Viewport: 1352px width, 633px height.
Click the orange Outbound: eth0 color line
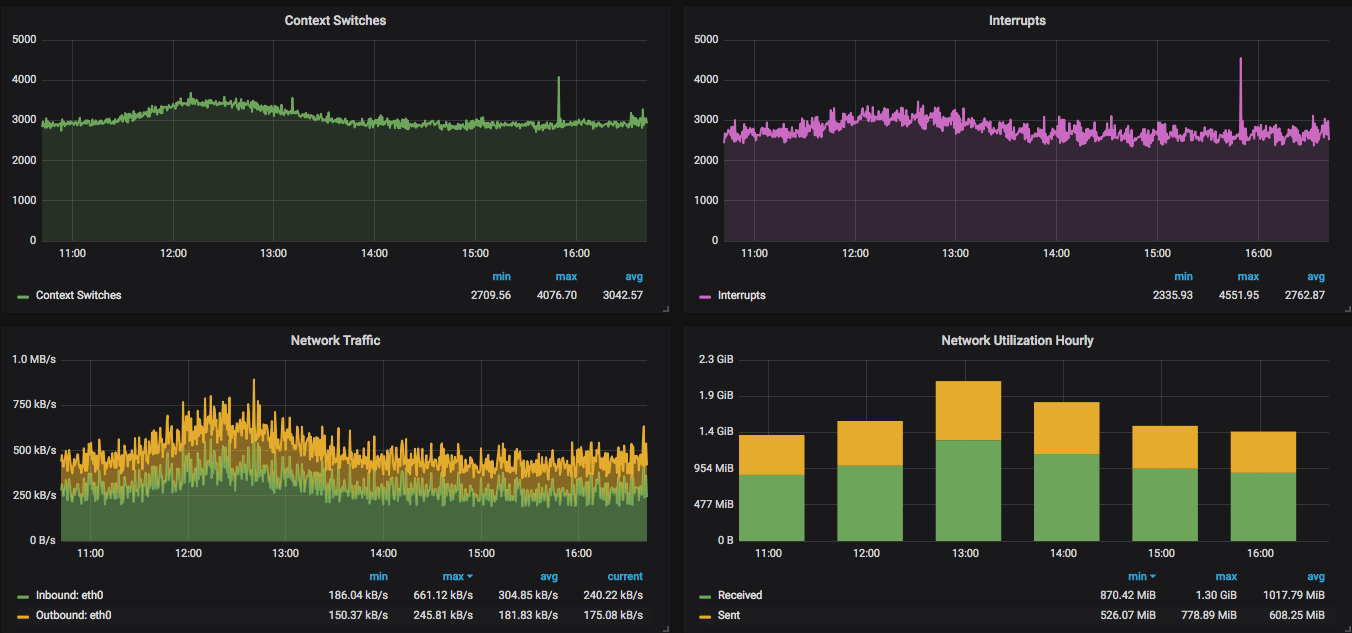point(23,616)
